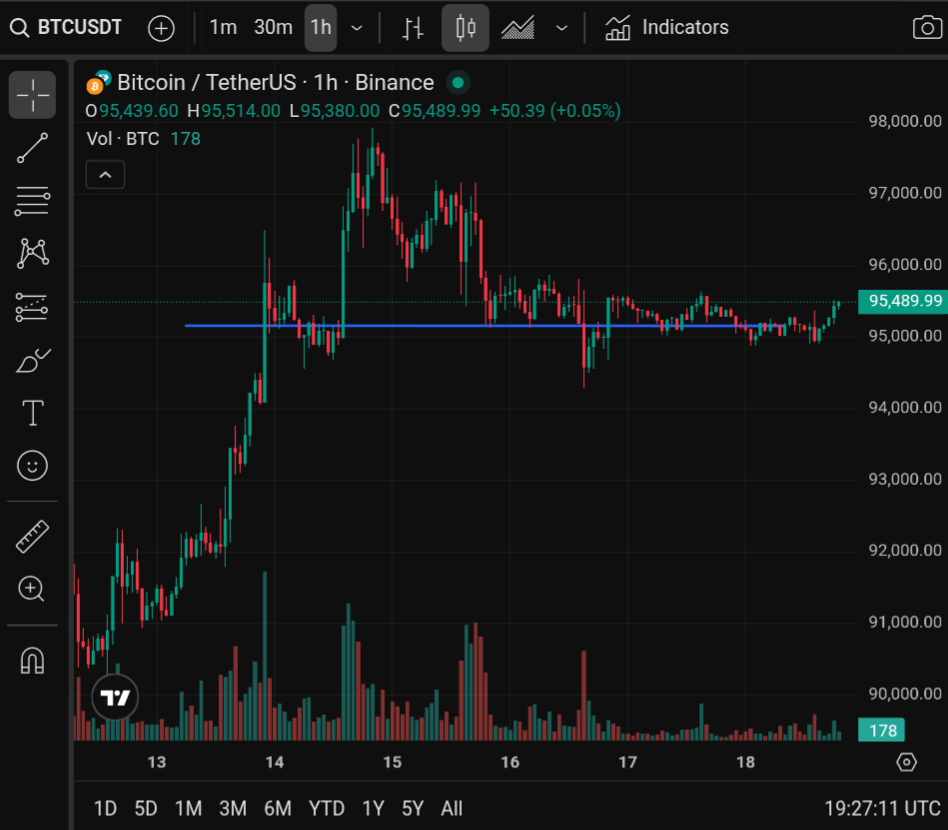
Task: Set the date range to 5D
Action: (x=146, y=808)
